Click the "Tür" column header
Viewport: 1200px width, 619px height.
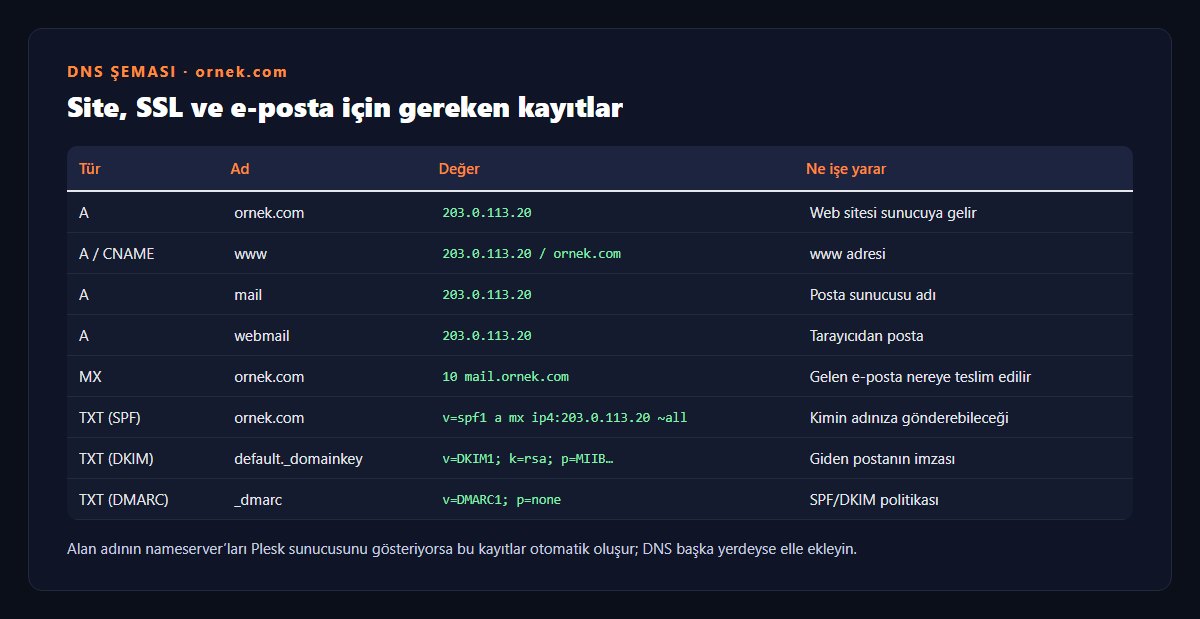90,169
